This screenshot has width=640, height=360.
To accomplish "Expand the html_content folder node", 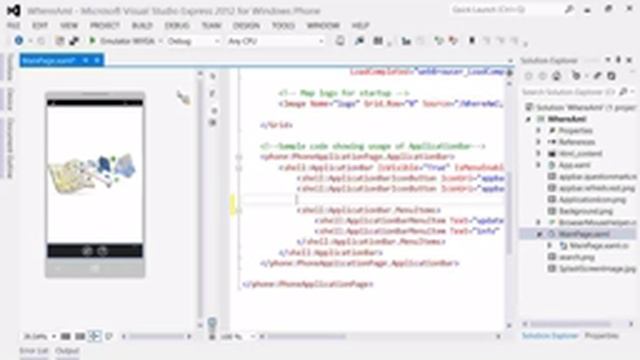I will click(539, 153).
